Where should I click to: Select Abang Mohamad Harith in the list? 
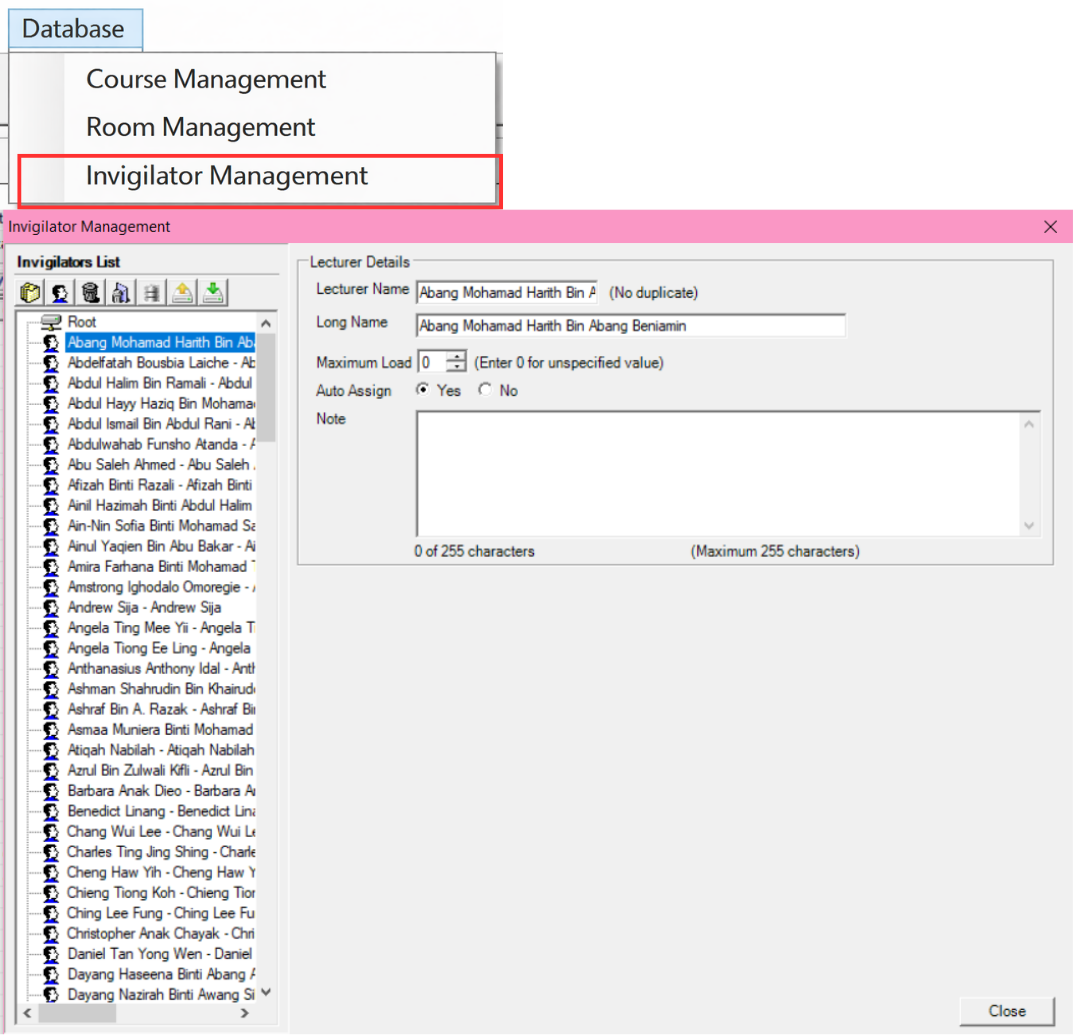click(x=160, y=342)
